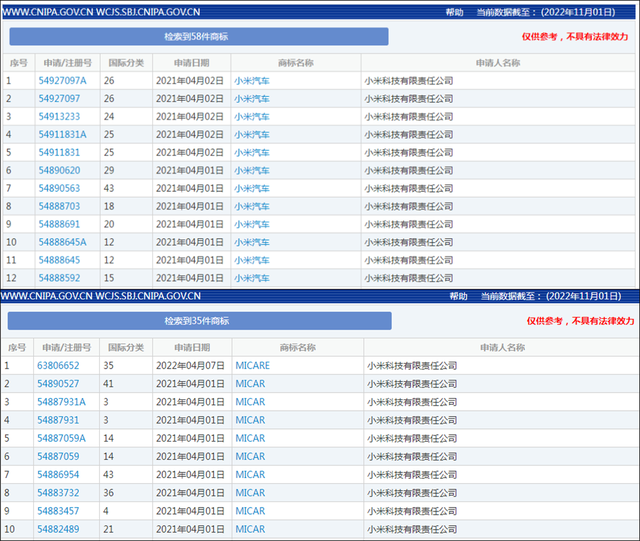
Task: Open 小米汽车 trademark in row 54927097A
Action: click(x=252, y=81)
